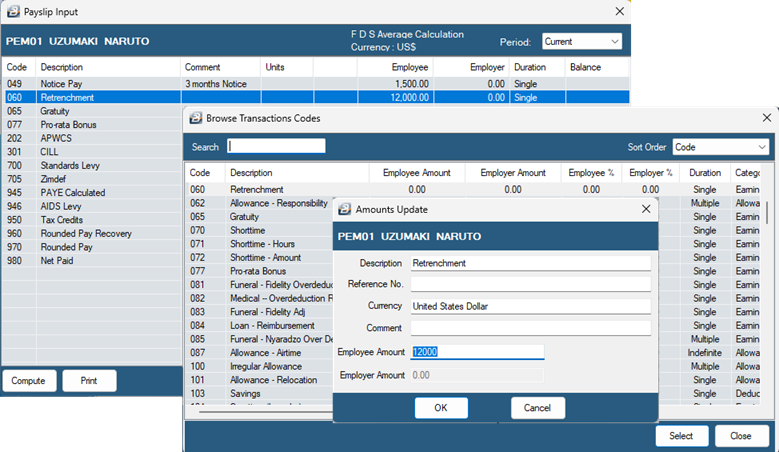Click Cancel in Amounts Update dialog
The width and height of the screenshot is (779, 452).
(538, 408)
